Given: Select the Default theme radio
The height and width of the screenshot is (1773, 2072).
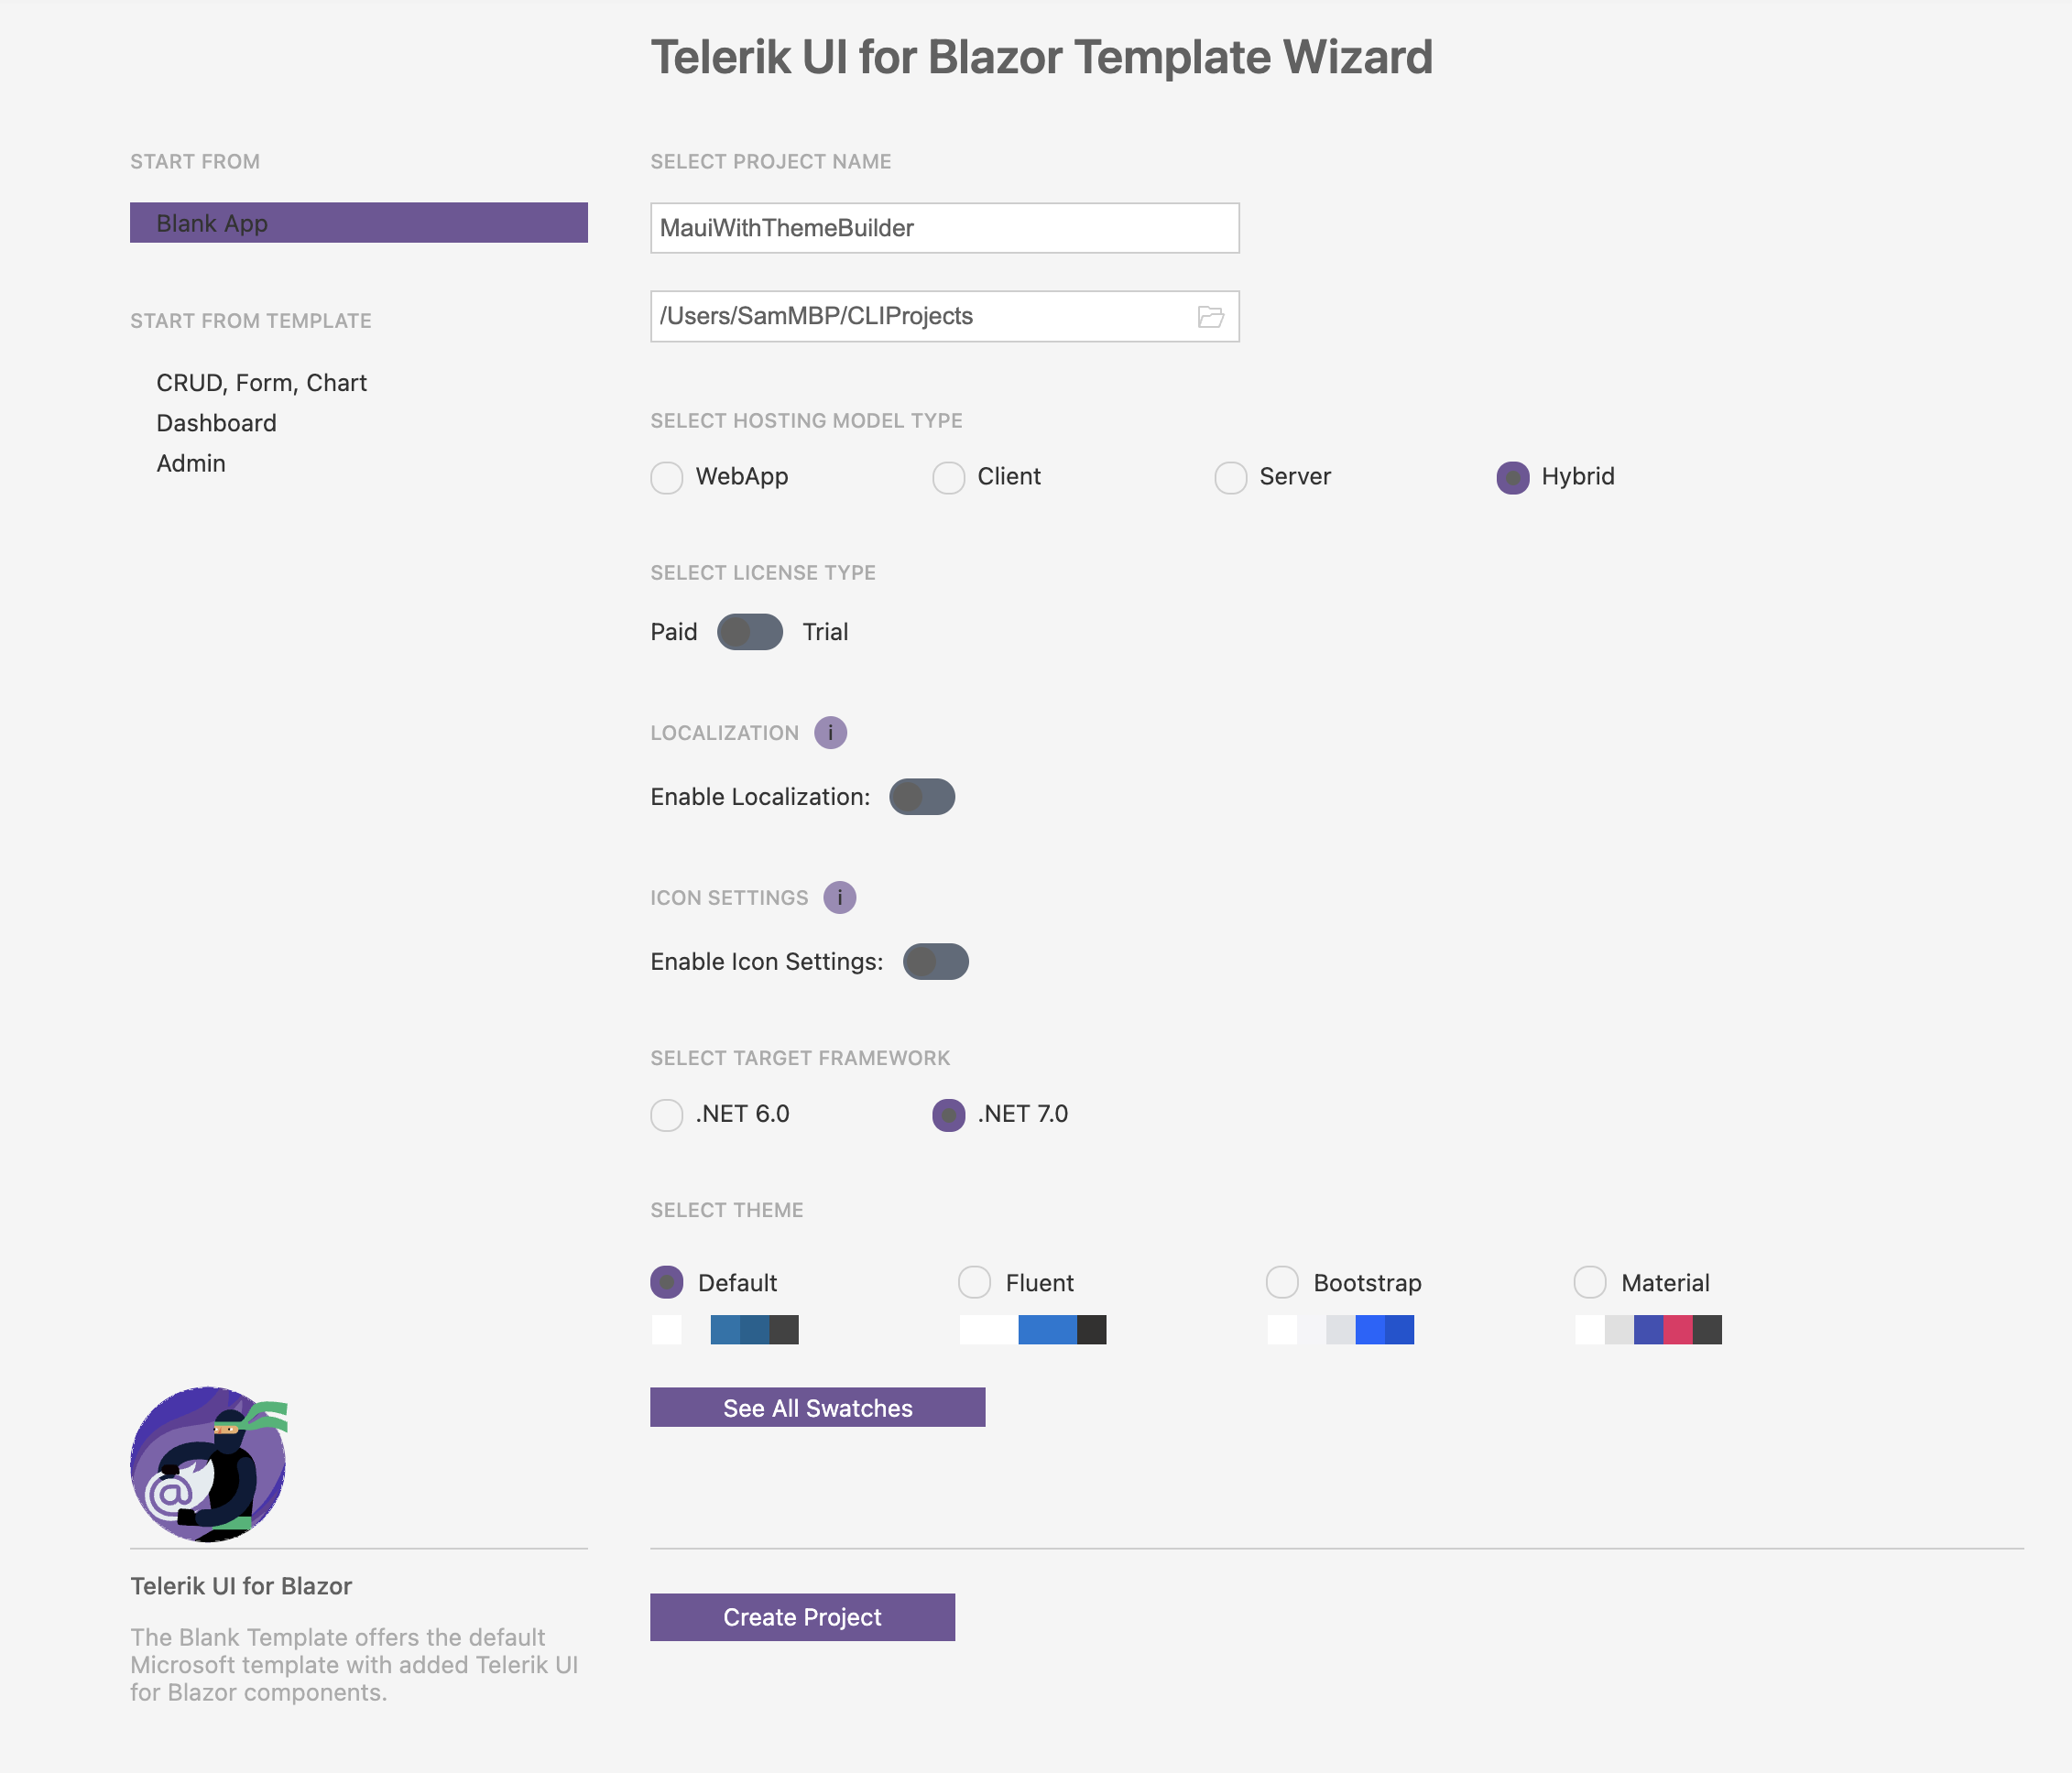Looking at the screenshot, I should pyautogui.click(x=667, y=1282).
